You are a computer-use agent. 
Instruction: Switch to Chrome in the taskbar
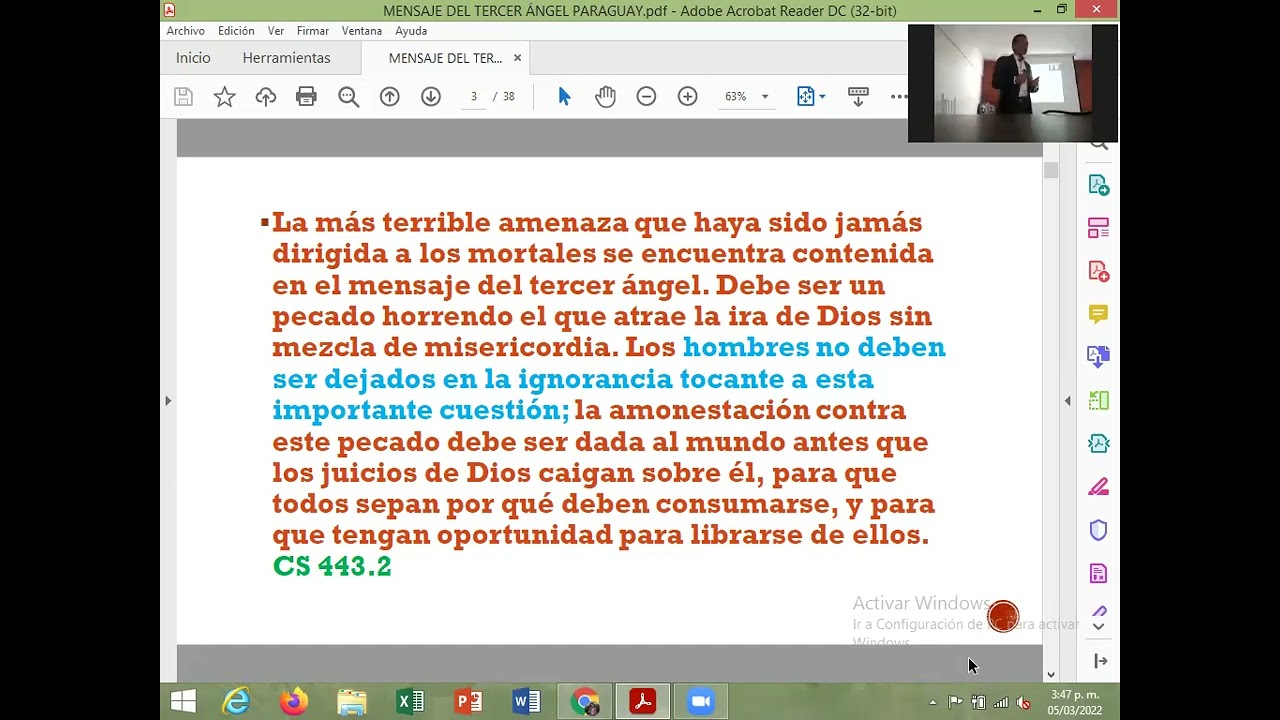pyautogui.click(x=585, y=702)
